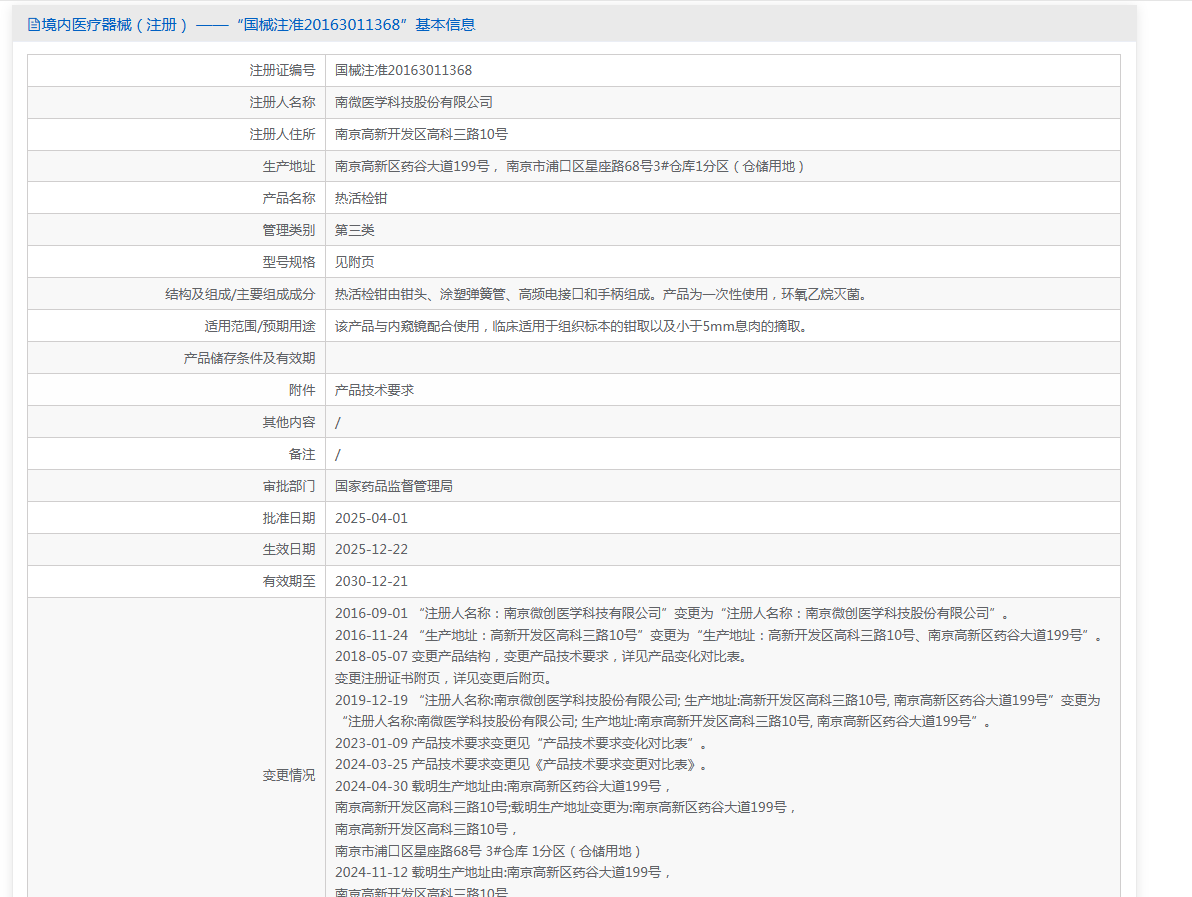Click the line 南京市浦口区星座路68号 3#仓库 1分区
Viewport: 1192px width, 897px height.
pos(490,851)
